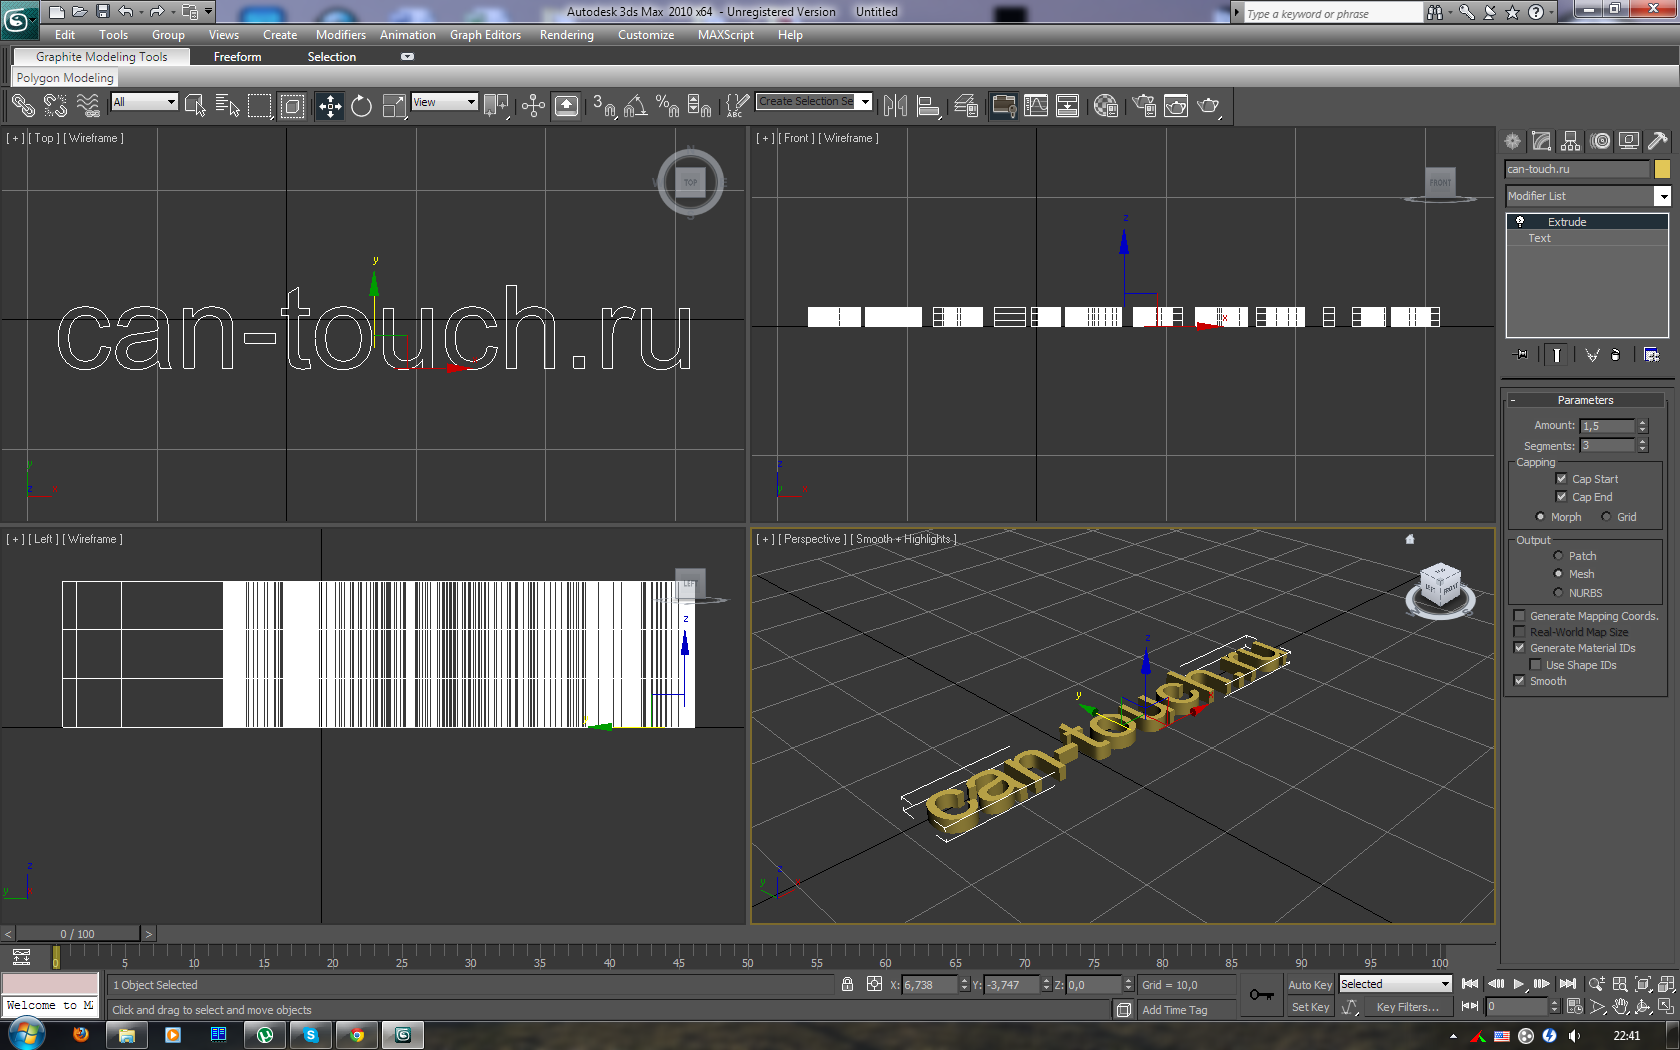Activate Select and Move tool
1680x1050 pixels.
[330, 105]
